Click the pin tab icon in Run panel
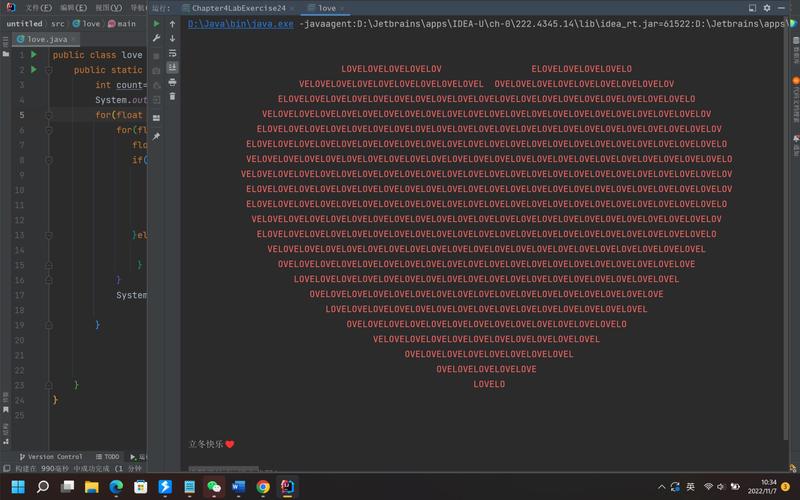The image size is (800, 500). [x=156, y=136]
